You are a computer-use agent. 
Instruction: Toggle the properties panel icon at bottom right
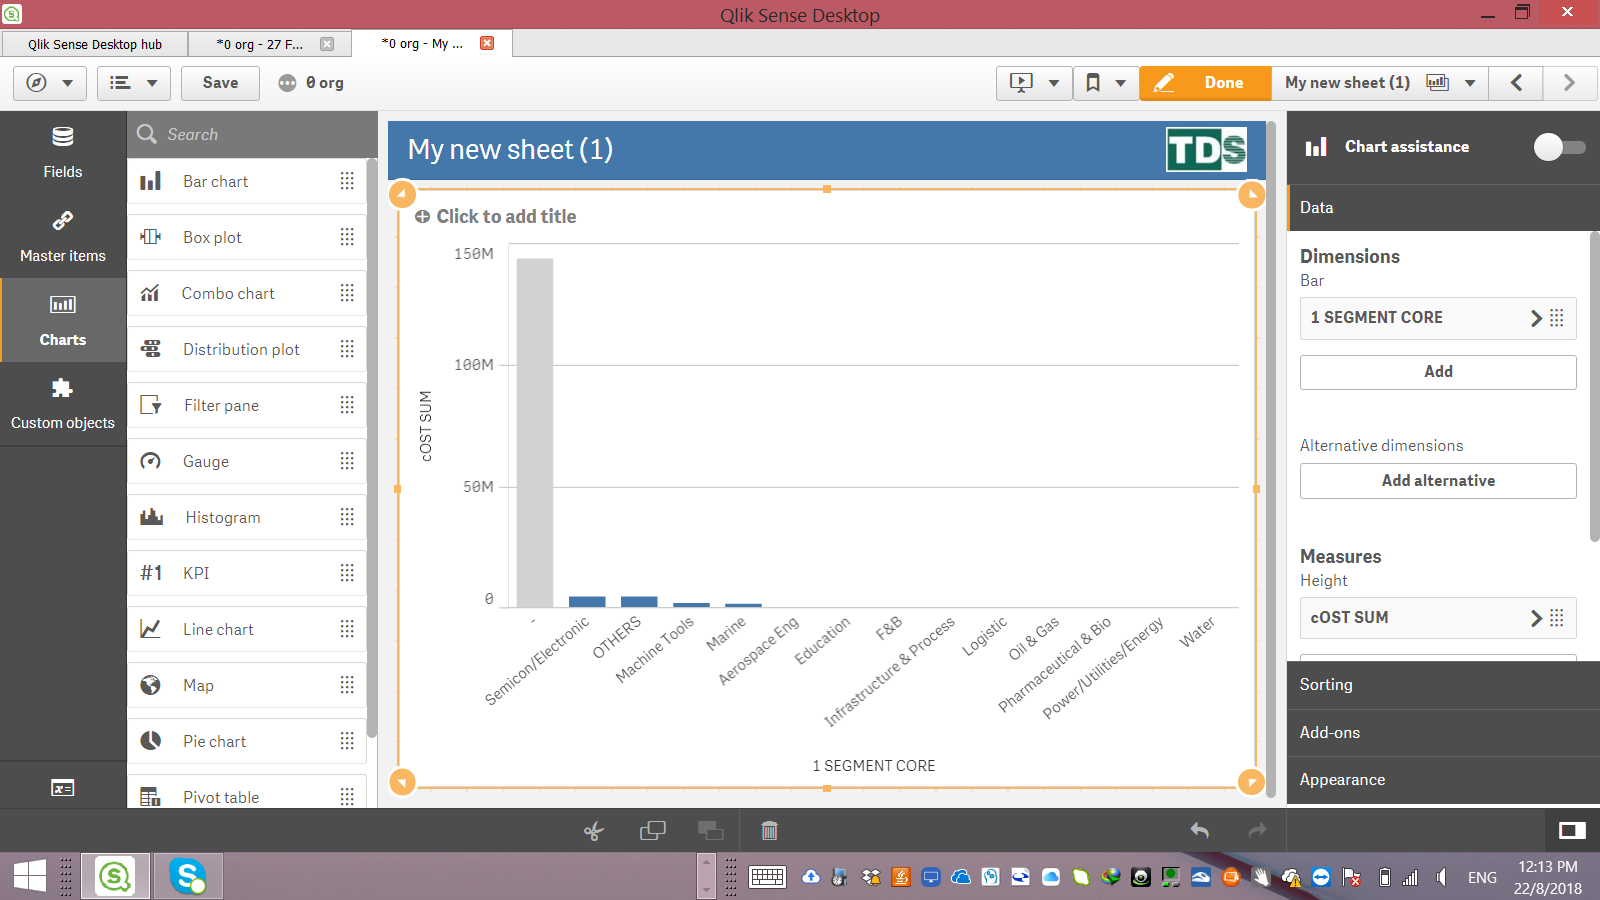(x=1572, y=831)
